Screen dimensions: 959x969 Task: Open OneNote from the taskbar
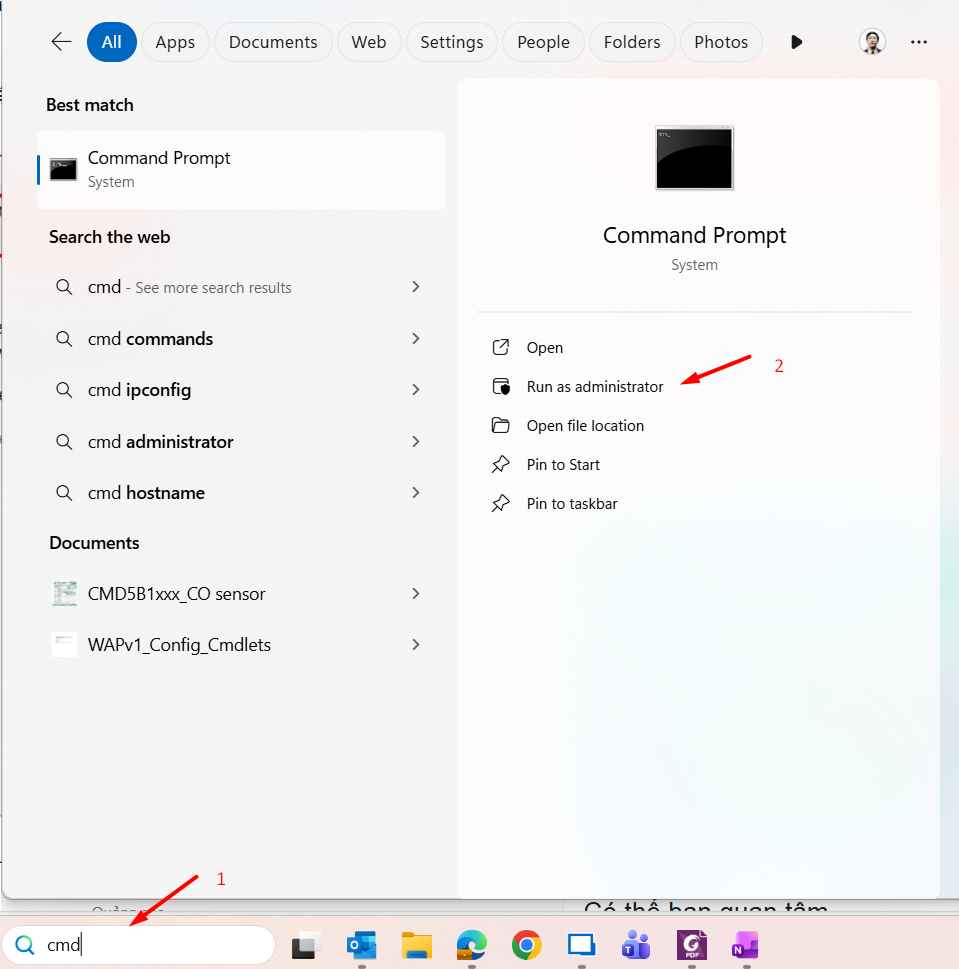coord(745,945)
